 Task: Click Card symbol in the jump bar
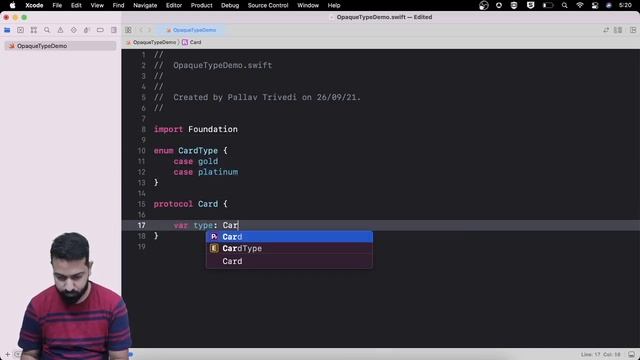192,42
